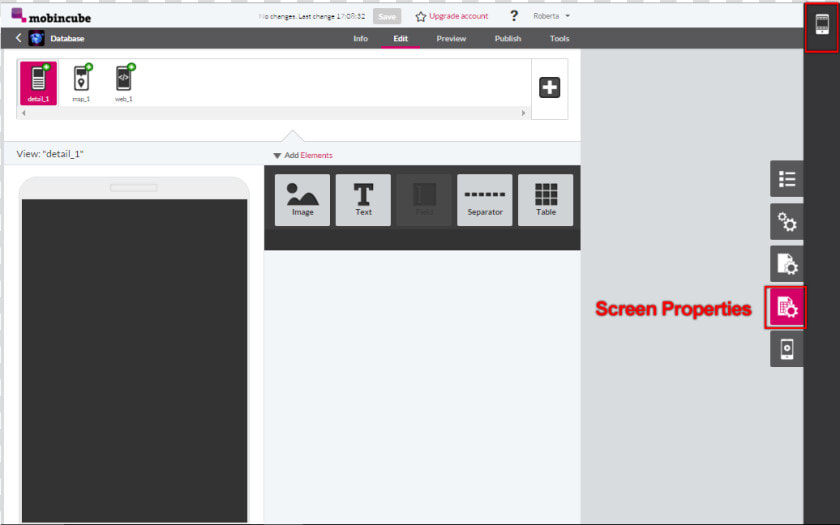Image resolution: width=840 pixels, height=525 pixels.
Task: Open the Tools tab
Action: tap(559, 39)
